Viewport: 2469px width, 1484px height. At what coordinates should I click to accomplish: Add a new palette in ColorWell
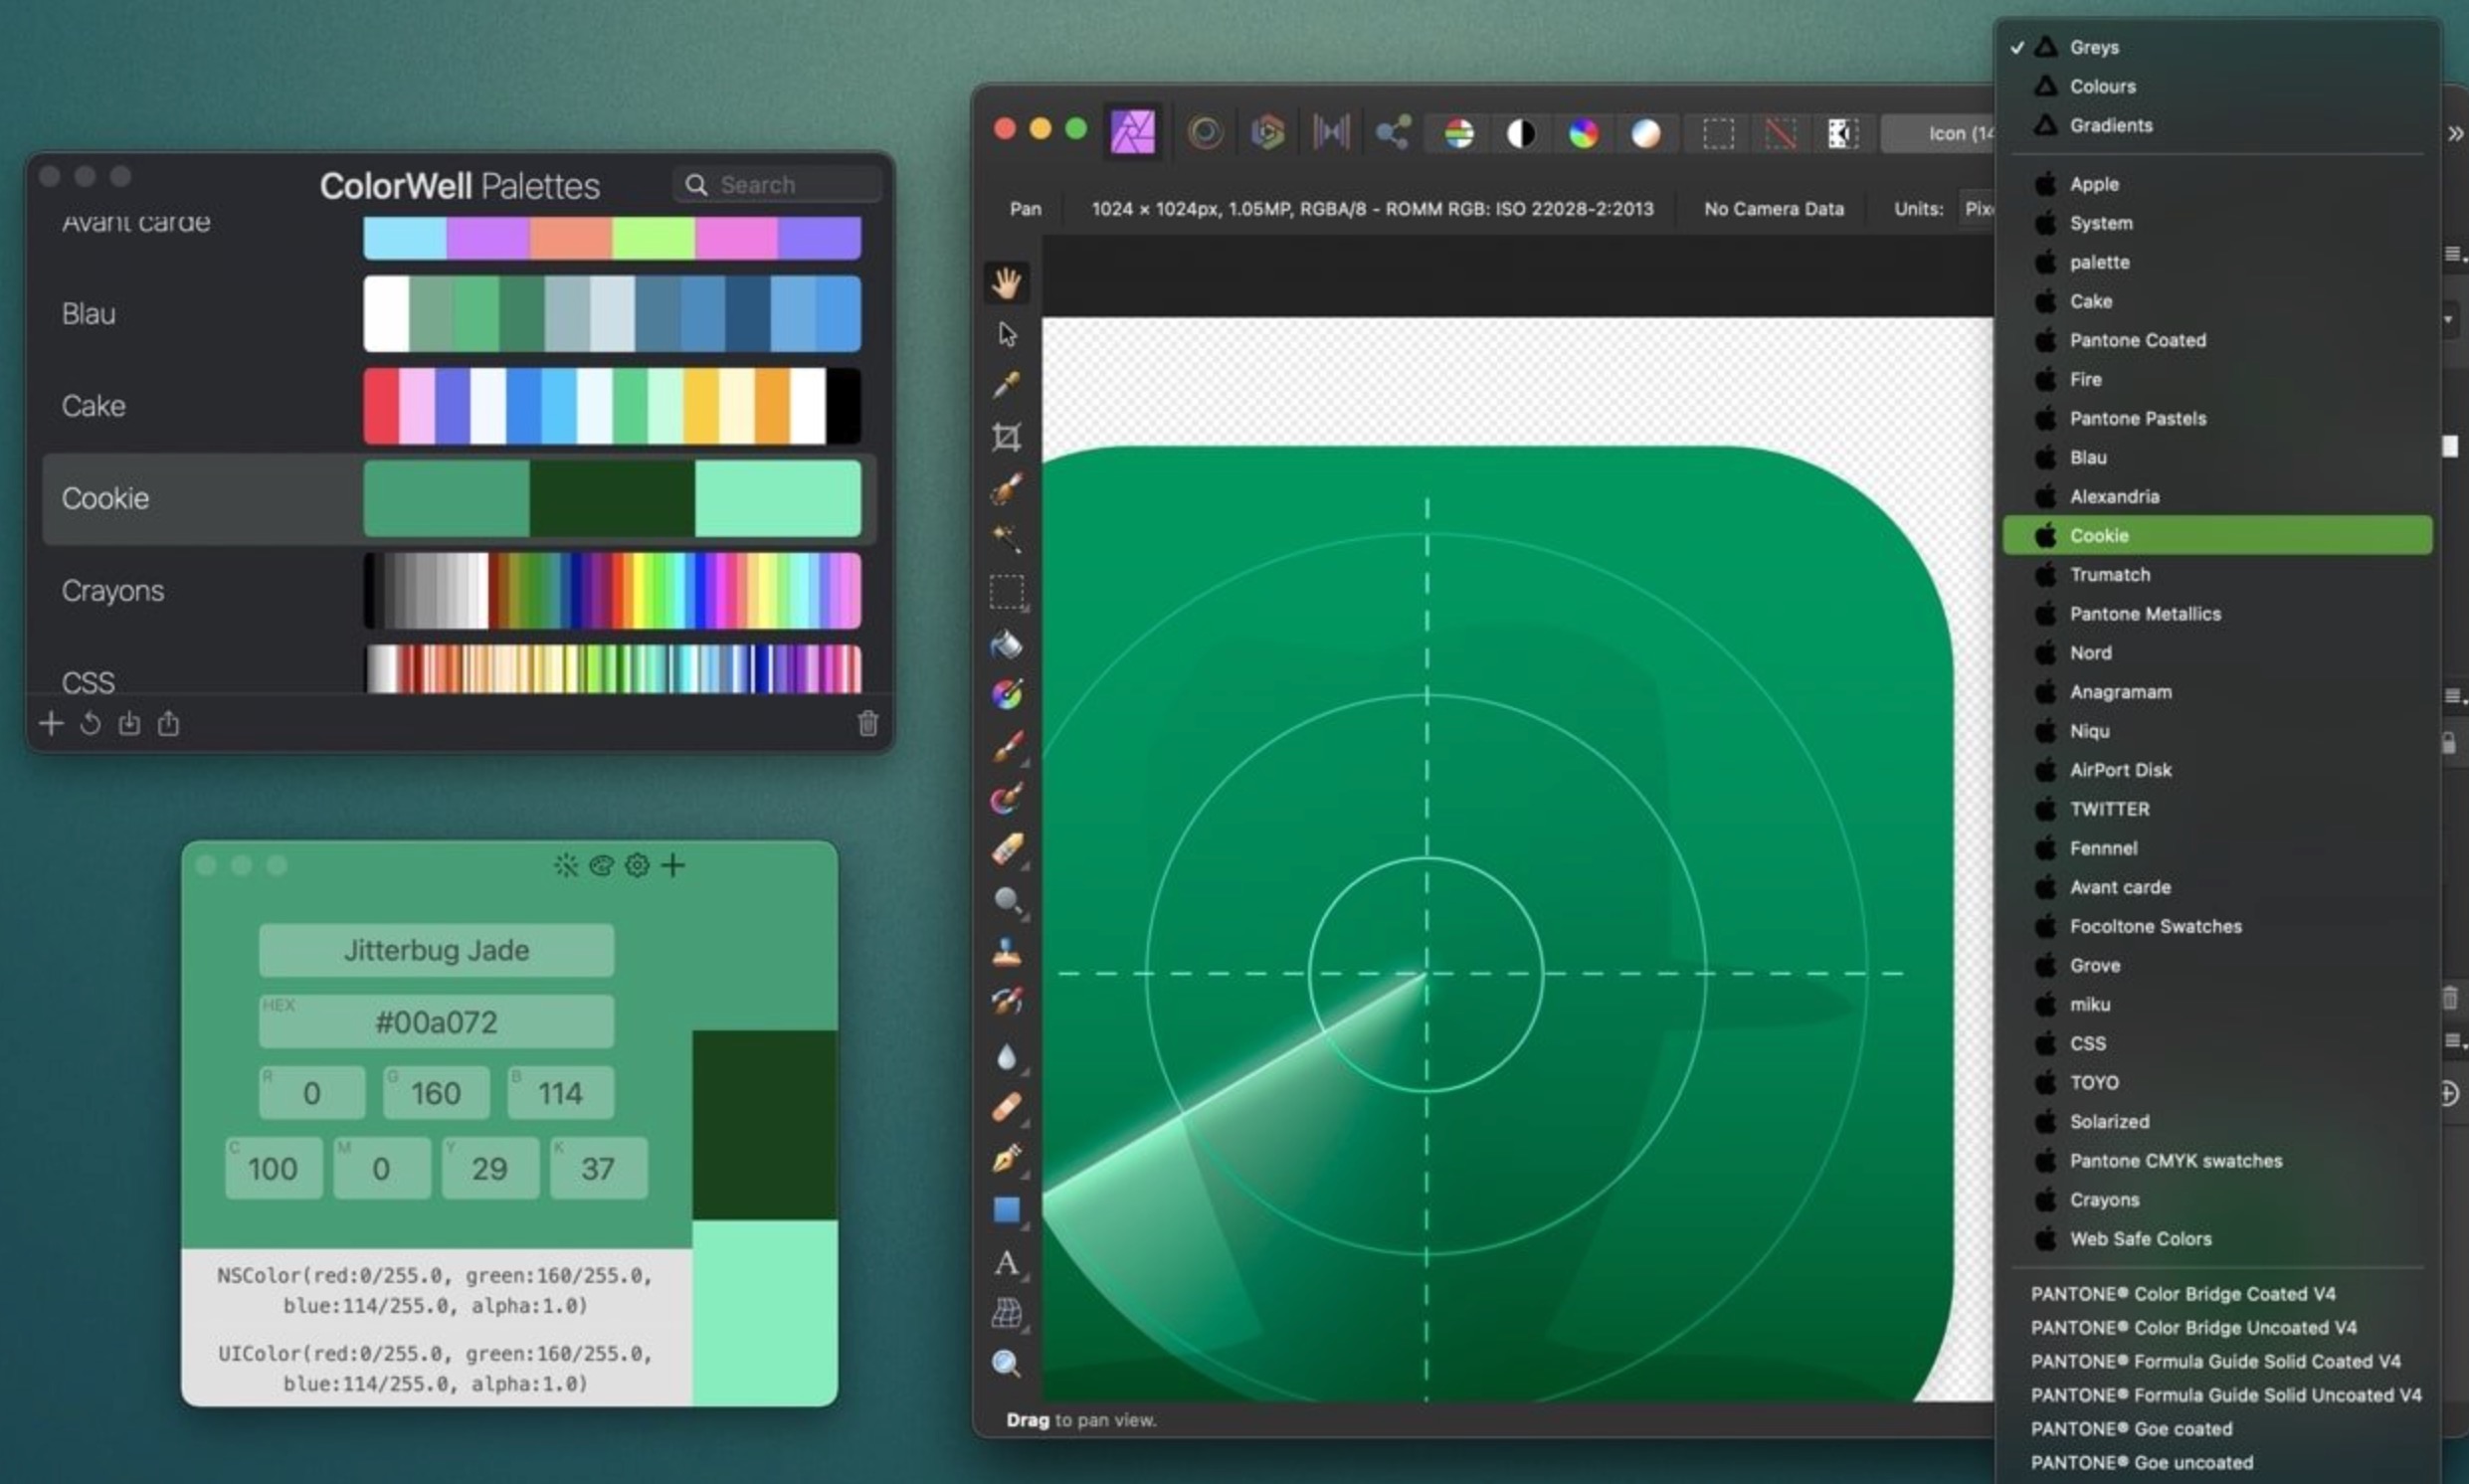[51, 723]
